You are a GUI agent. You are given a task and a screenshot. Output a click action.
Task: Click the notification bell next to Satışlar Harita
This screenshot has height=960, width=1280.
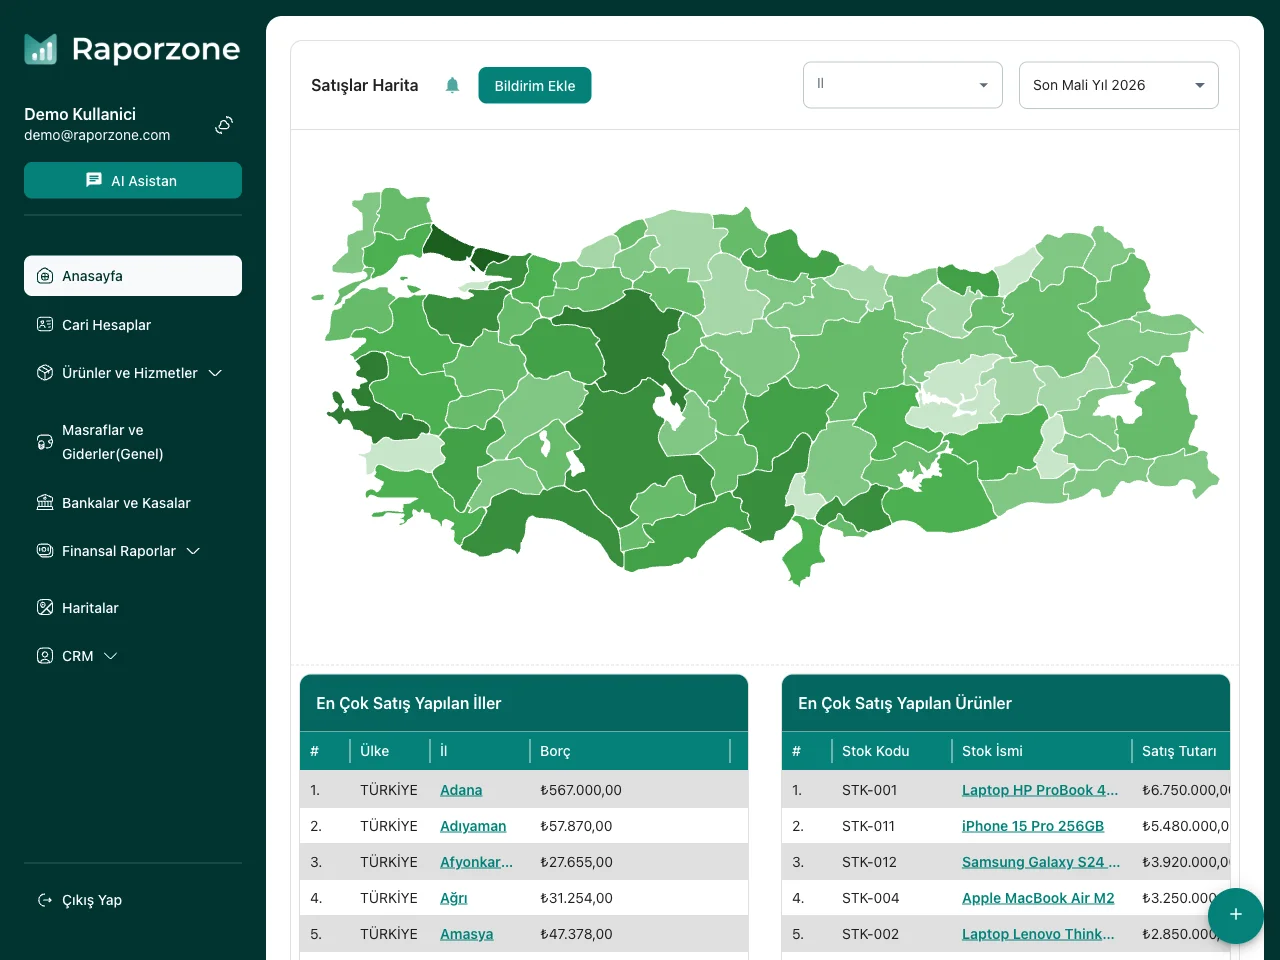coord(452,85)
